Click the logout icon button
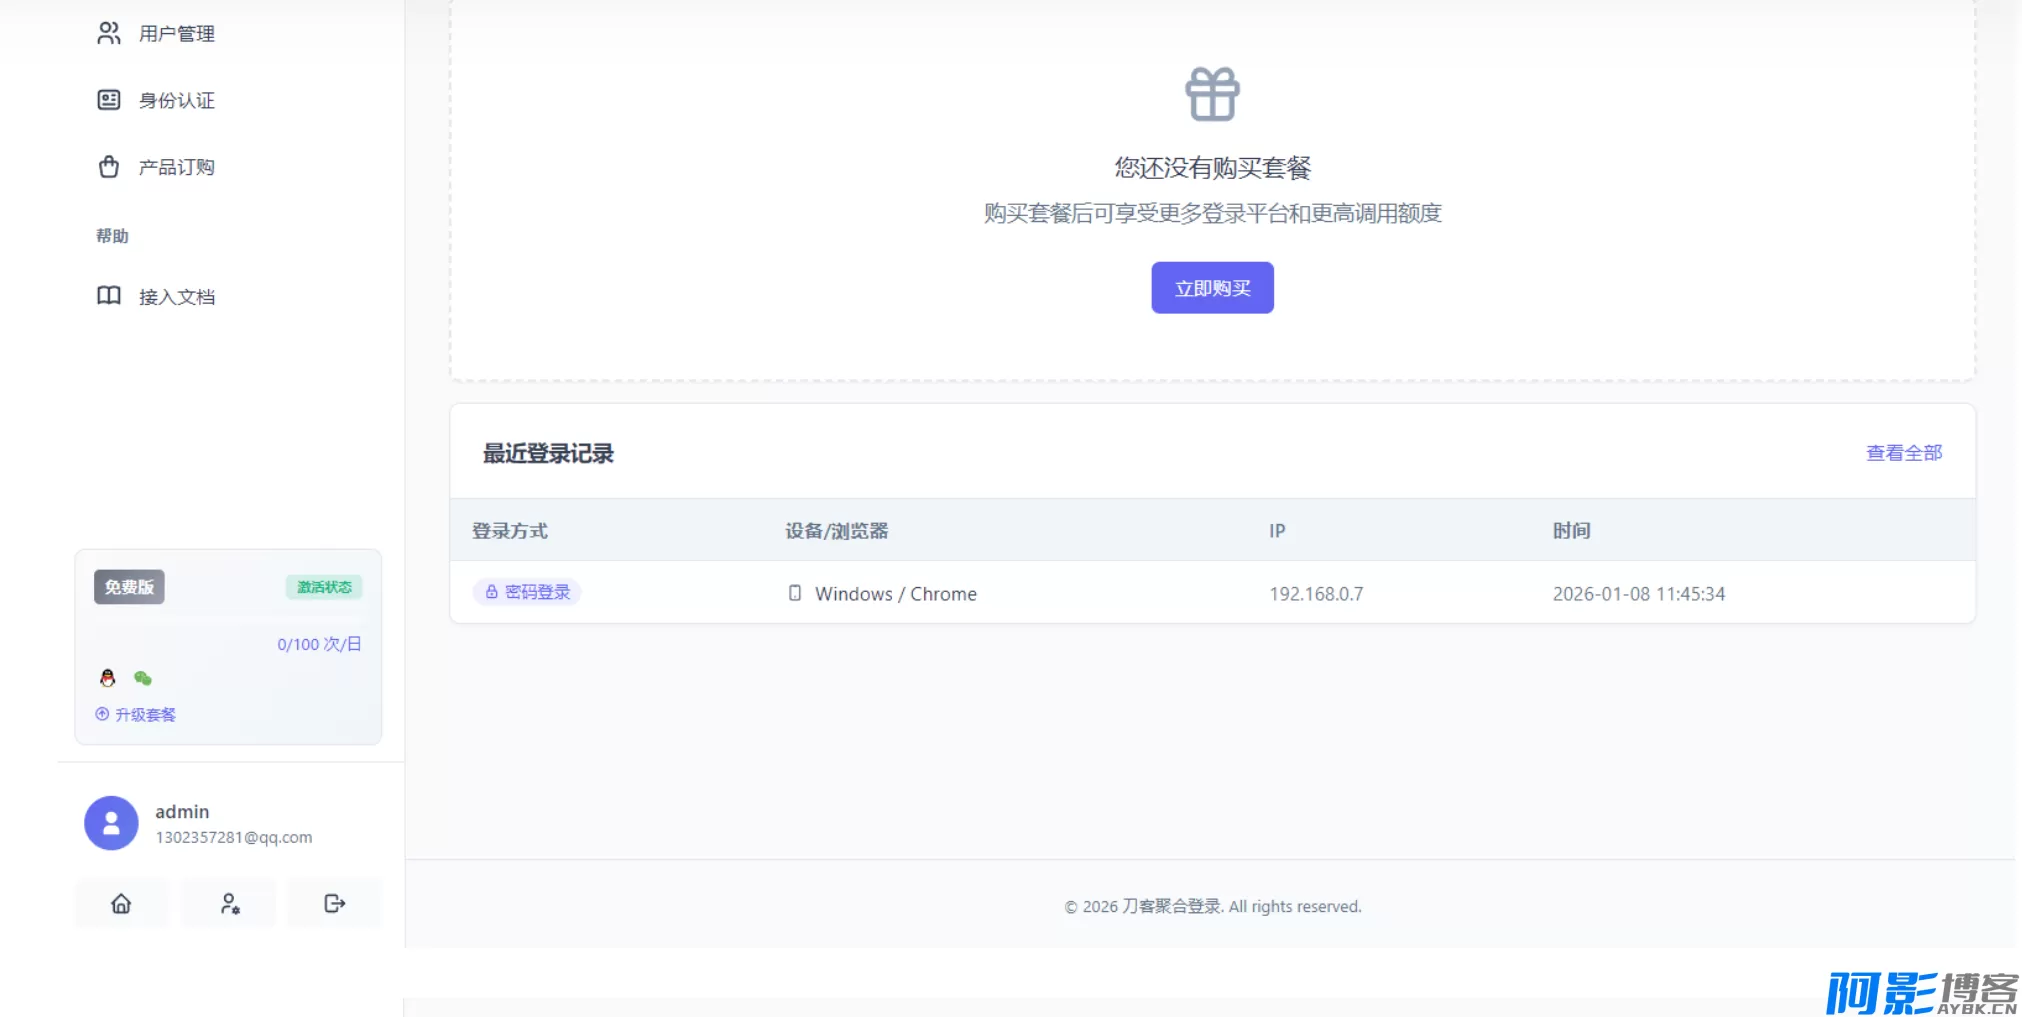Screen dimensions: 2022x1017 pos(335,904)
